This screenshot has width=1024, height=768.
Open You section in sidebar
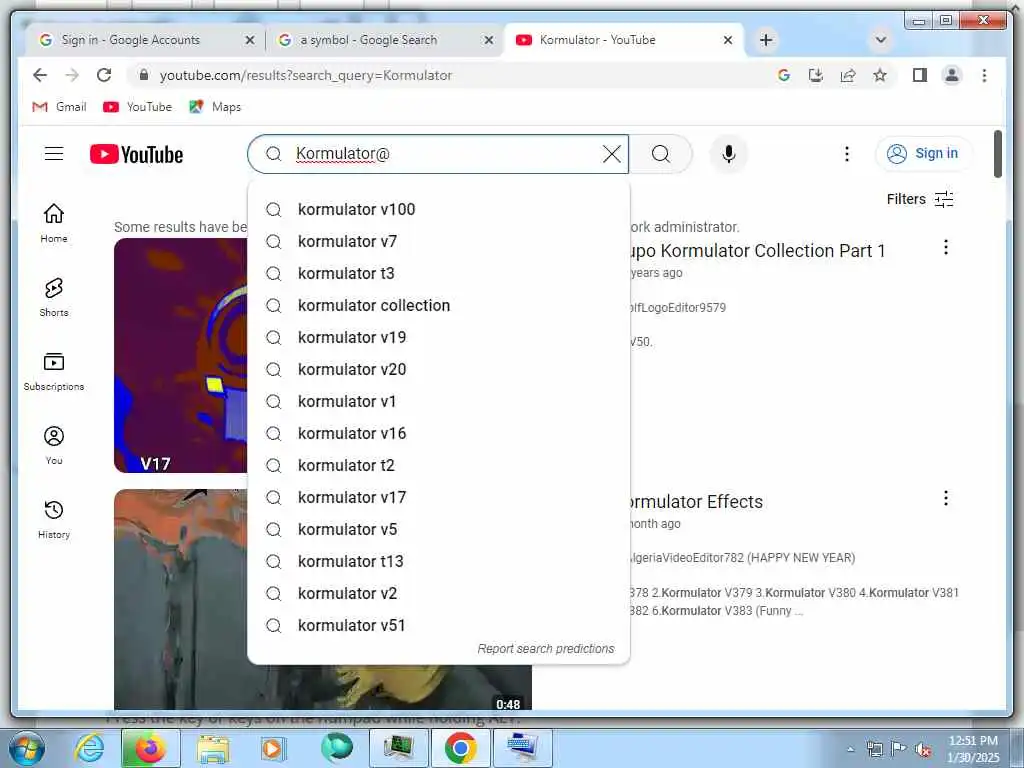[x=54, y=445]
